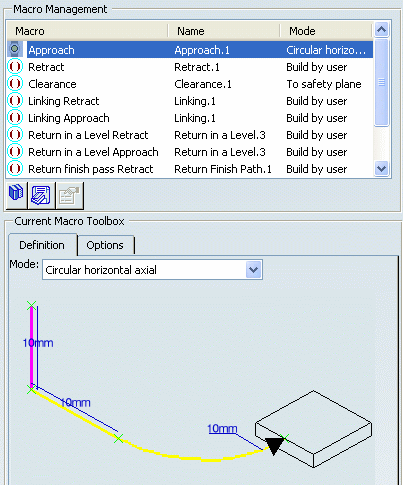Open the Mode dropdown arrow
Image resolution: width=403 pixels, height=485 pixels.
pyautogui.click(x=253, y=269)
